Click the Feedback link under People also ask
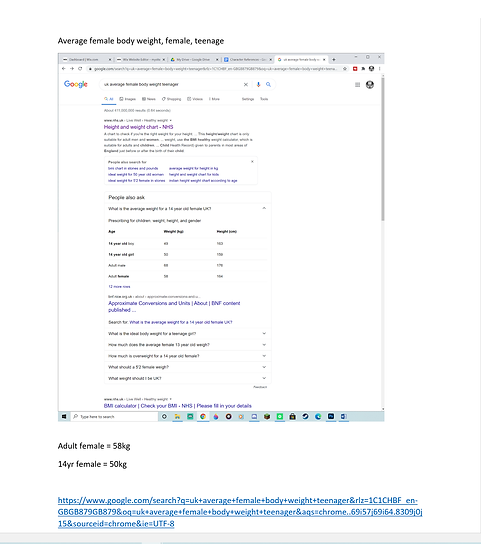 [260, 387]
